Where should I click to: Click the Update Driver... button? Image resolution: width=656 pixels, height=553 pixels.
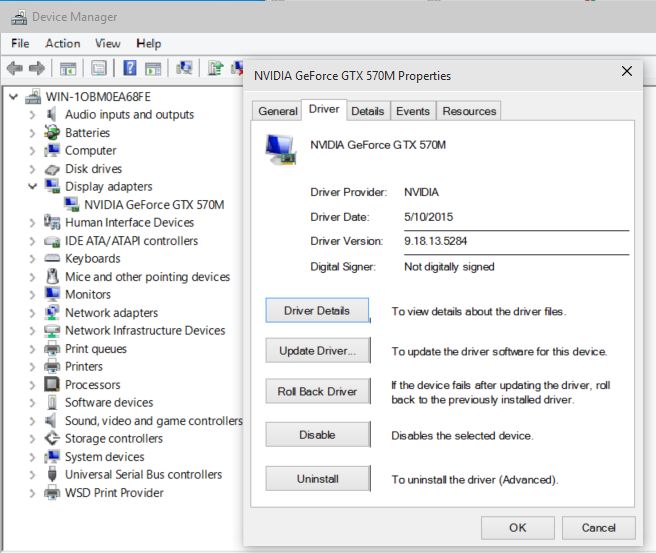(x=318, y=351)
